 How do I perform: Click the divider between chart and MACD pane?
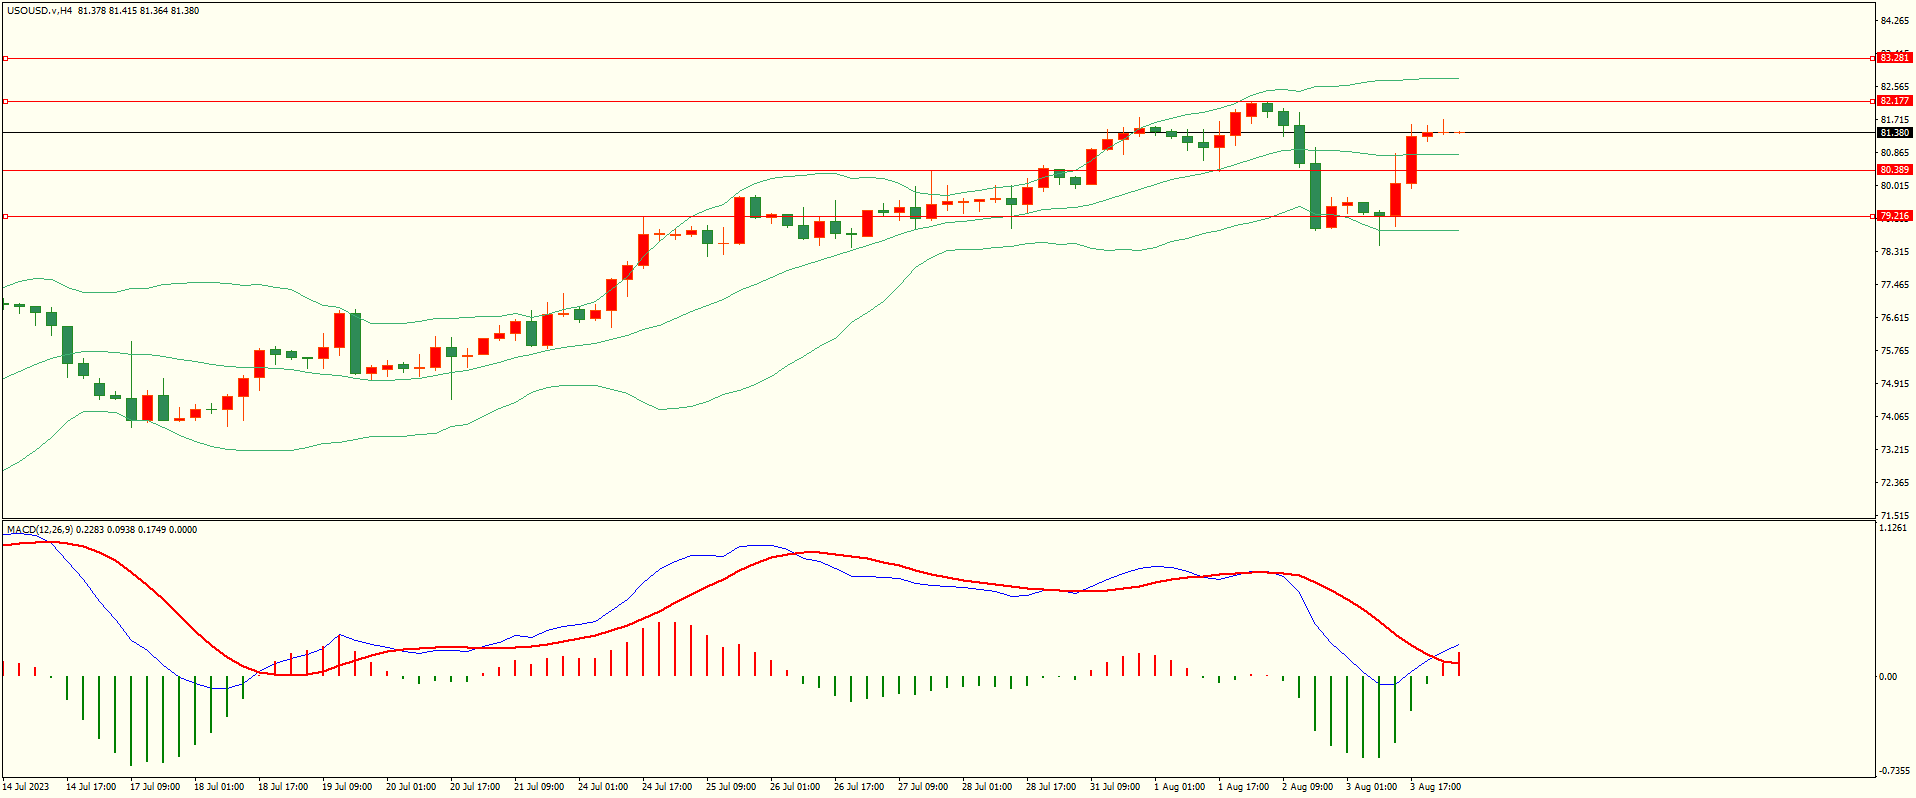(937, 519)
